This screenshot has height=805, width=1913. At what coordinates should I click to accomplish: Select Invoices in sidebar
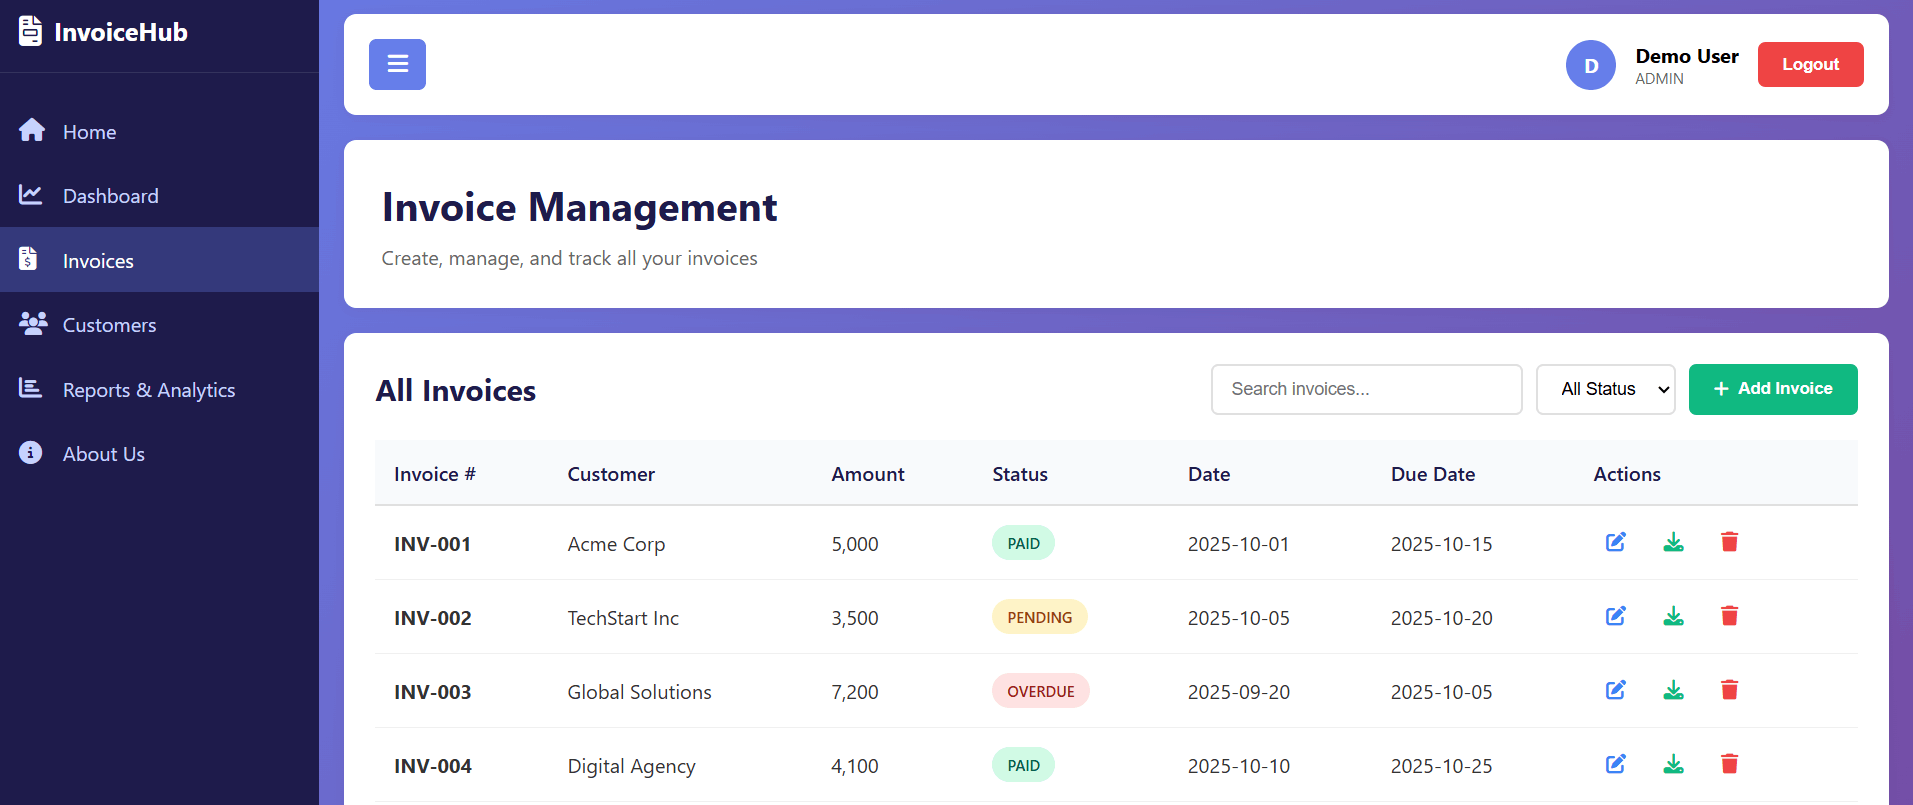[159, 260]
